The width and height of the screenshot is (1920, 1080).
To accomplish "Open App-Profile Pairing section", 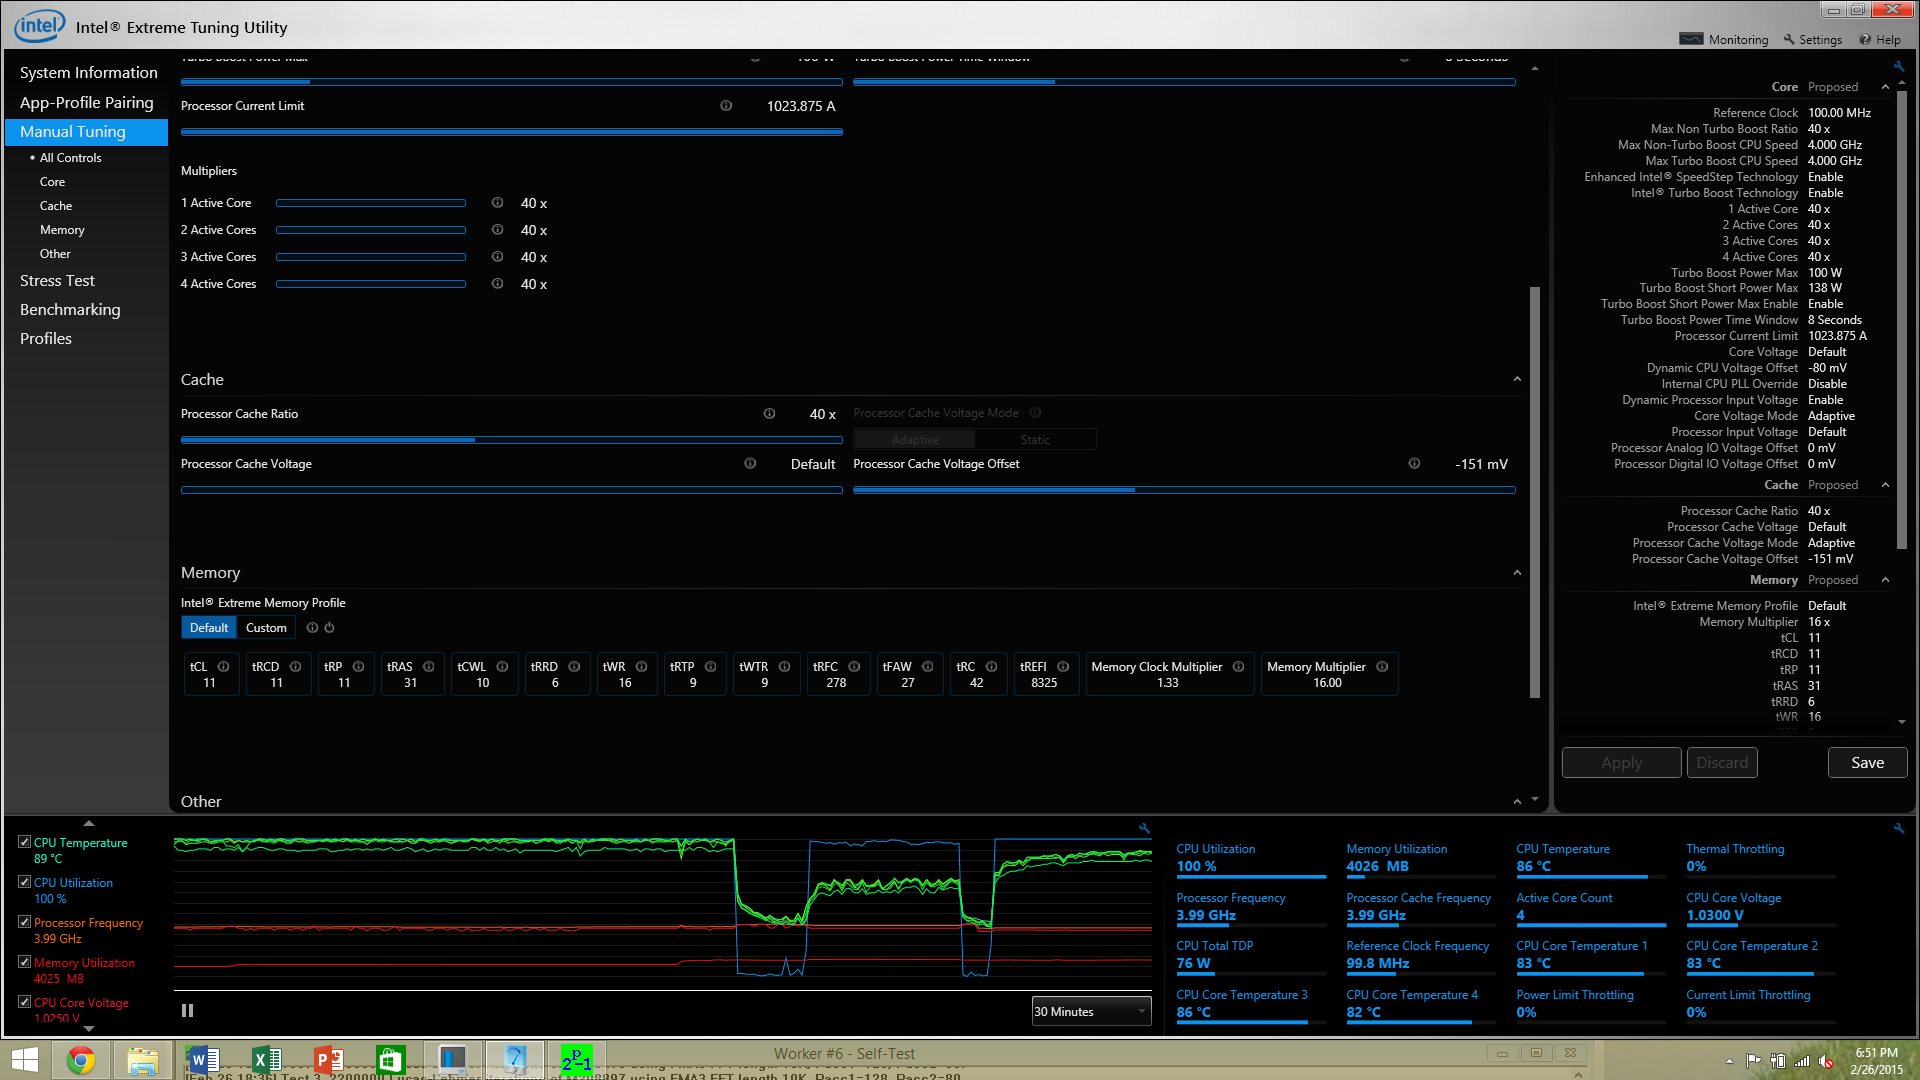I will tap(87, 103).
